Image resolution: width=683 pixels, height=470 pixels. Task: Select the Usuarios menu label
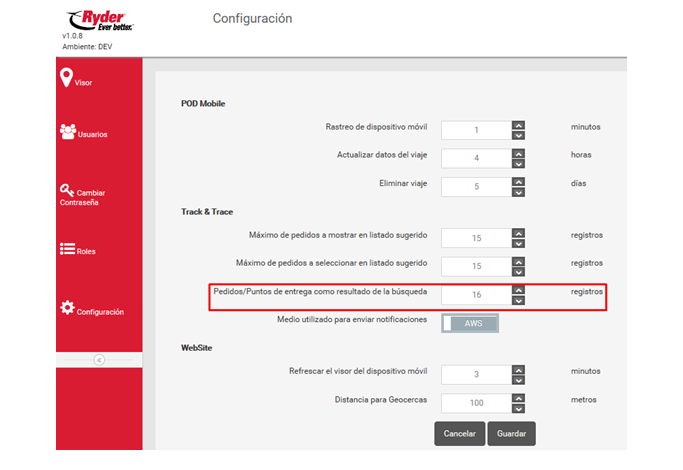[92, 135]
